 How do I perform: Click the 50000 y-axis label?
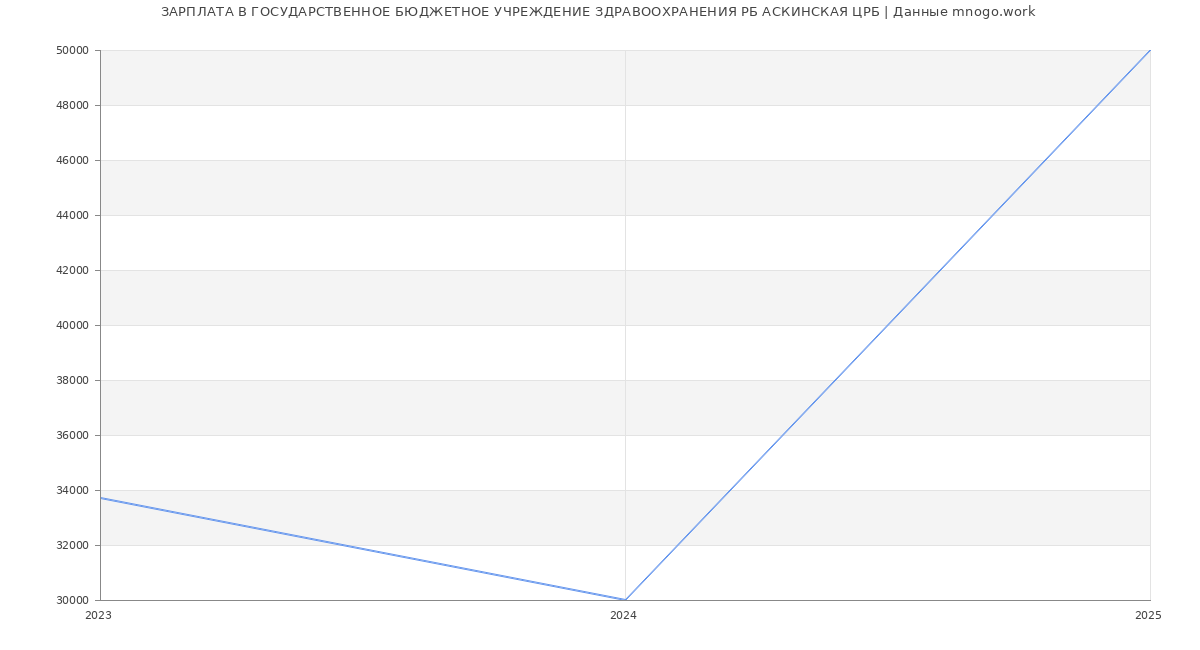(x=73, y=50)
